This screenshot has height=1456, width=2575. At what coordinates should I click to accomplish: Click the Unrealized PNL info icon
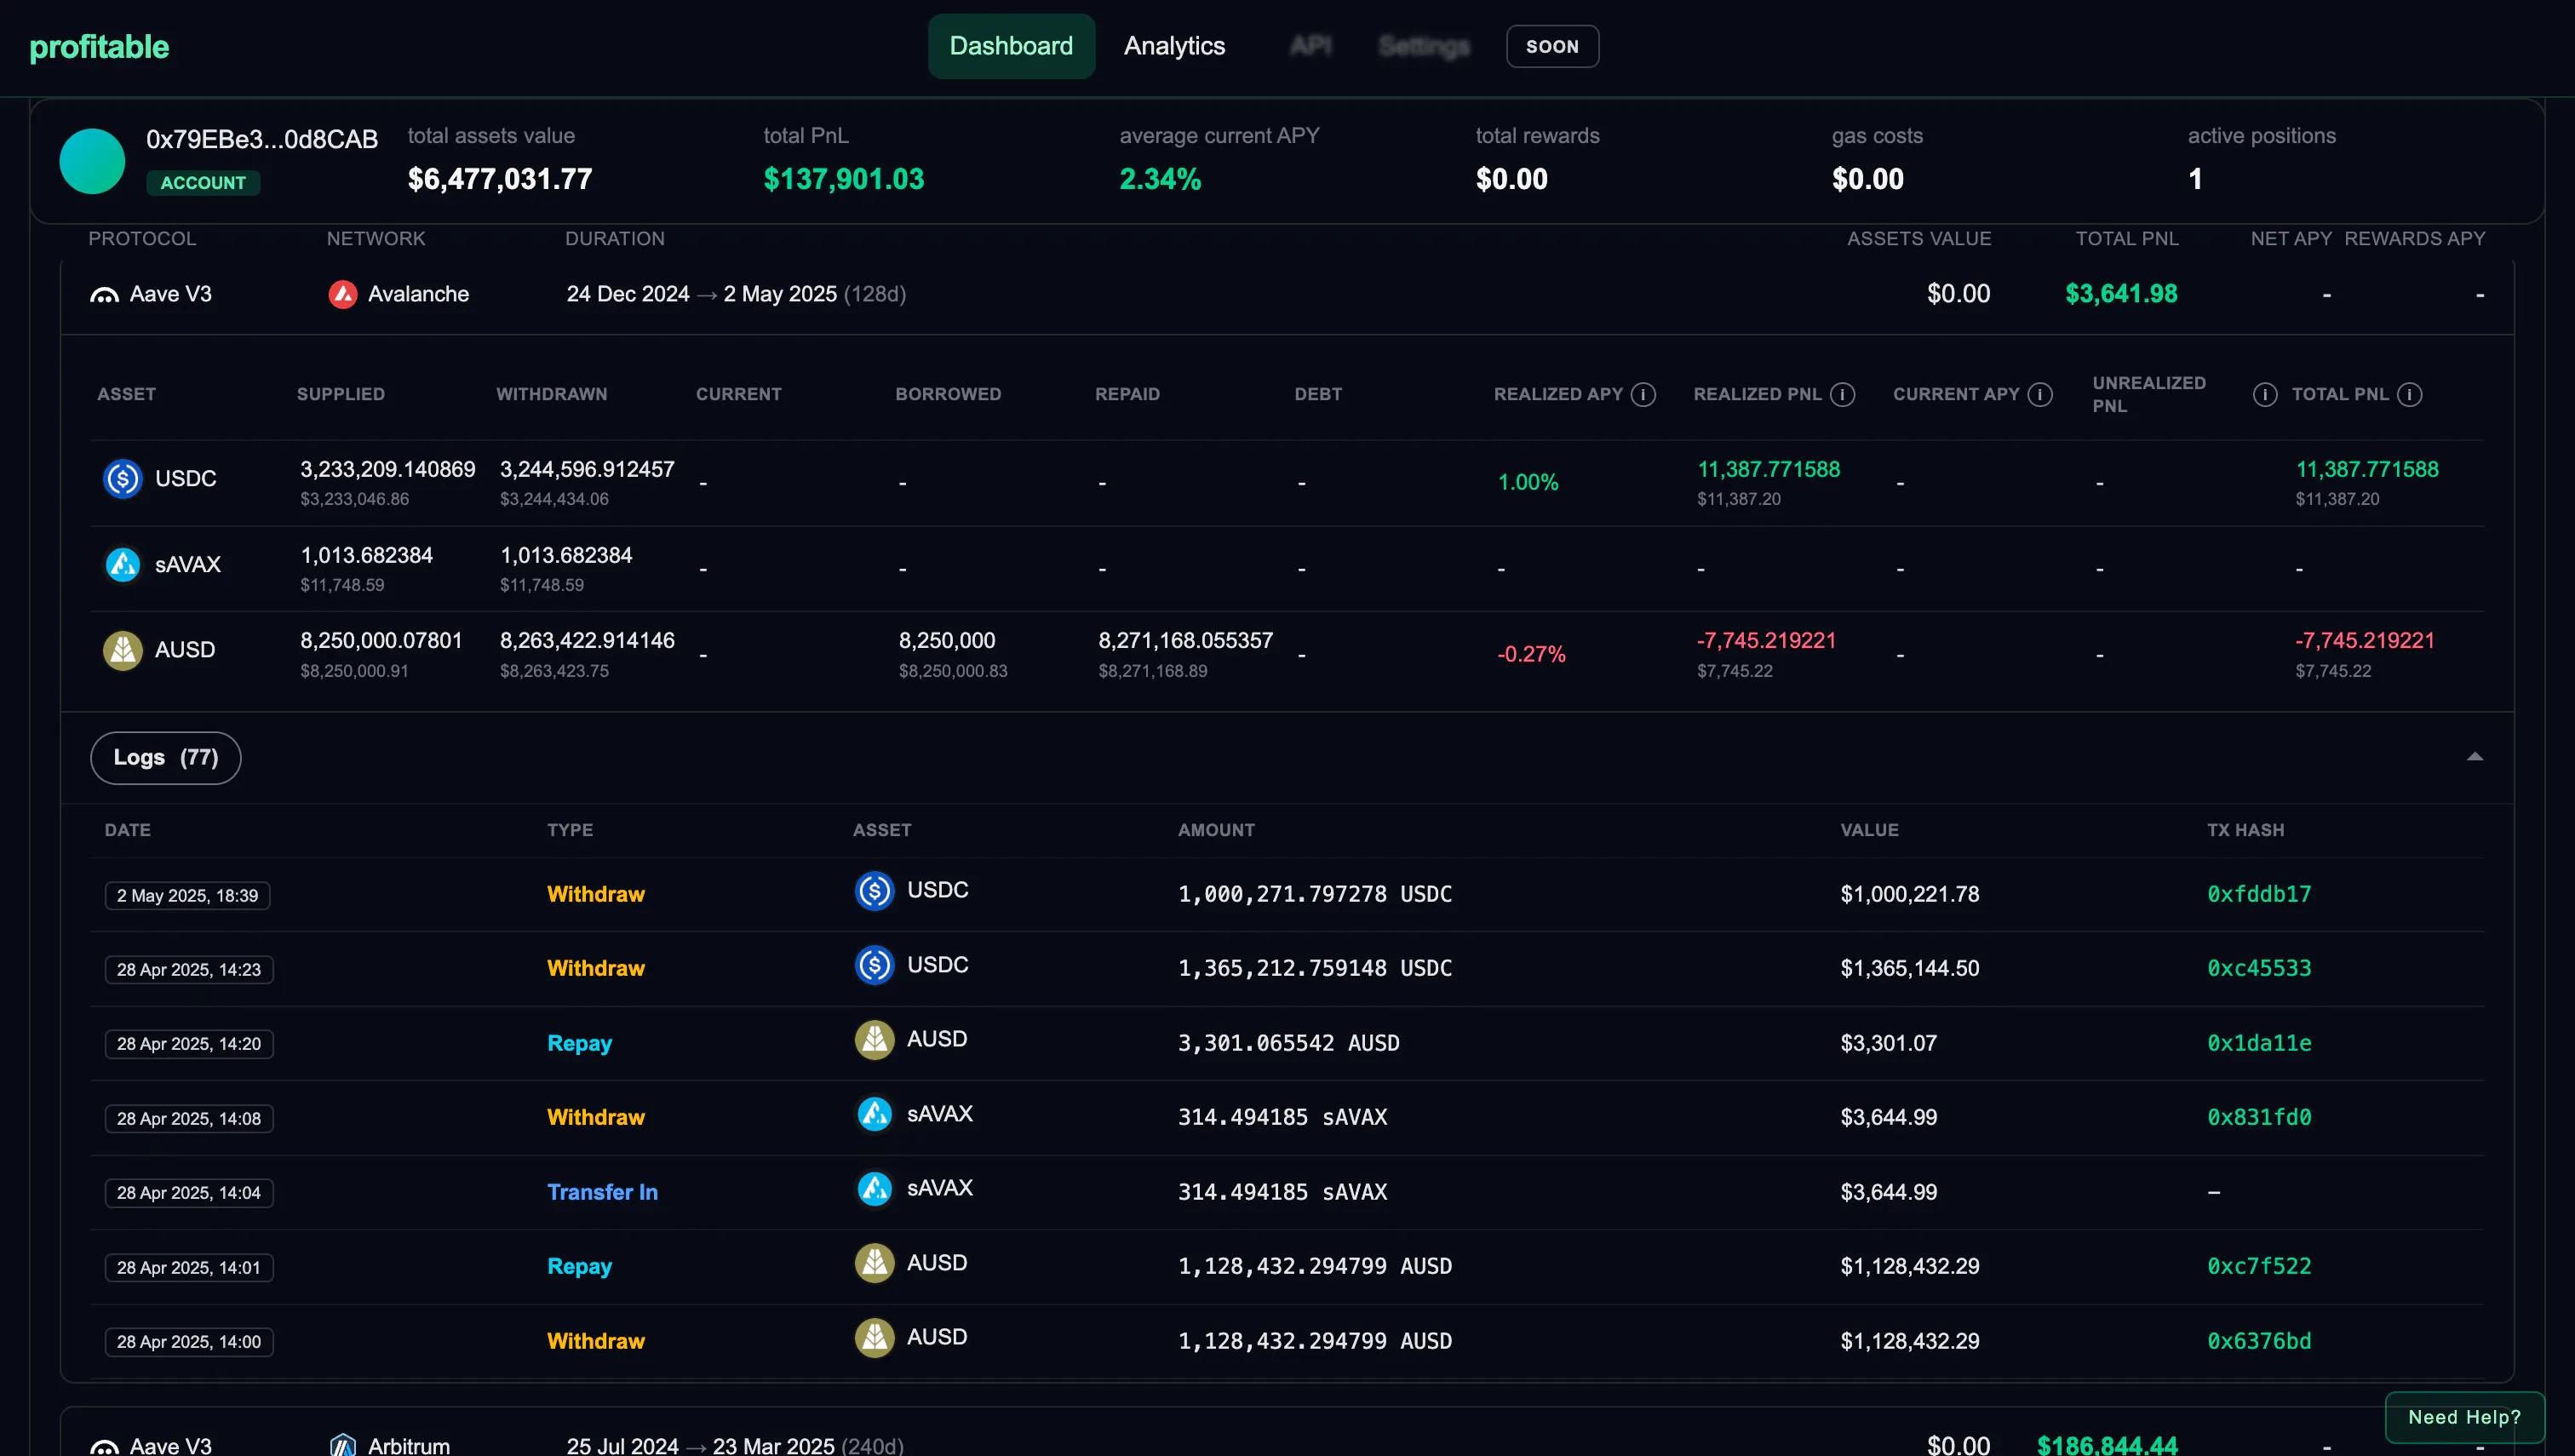[x=2265, y=394]
